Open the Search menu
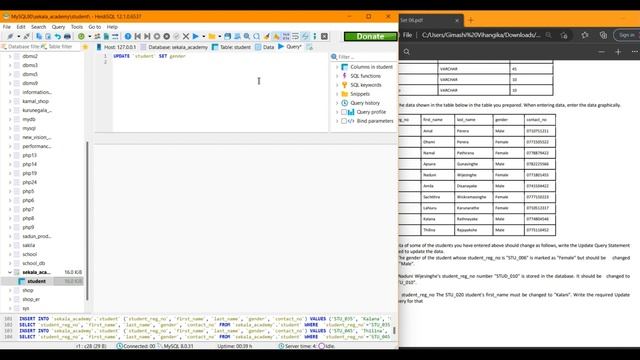Image resolution: width=640 pixels, height=360 pixels. tap(38, 27)
